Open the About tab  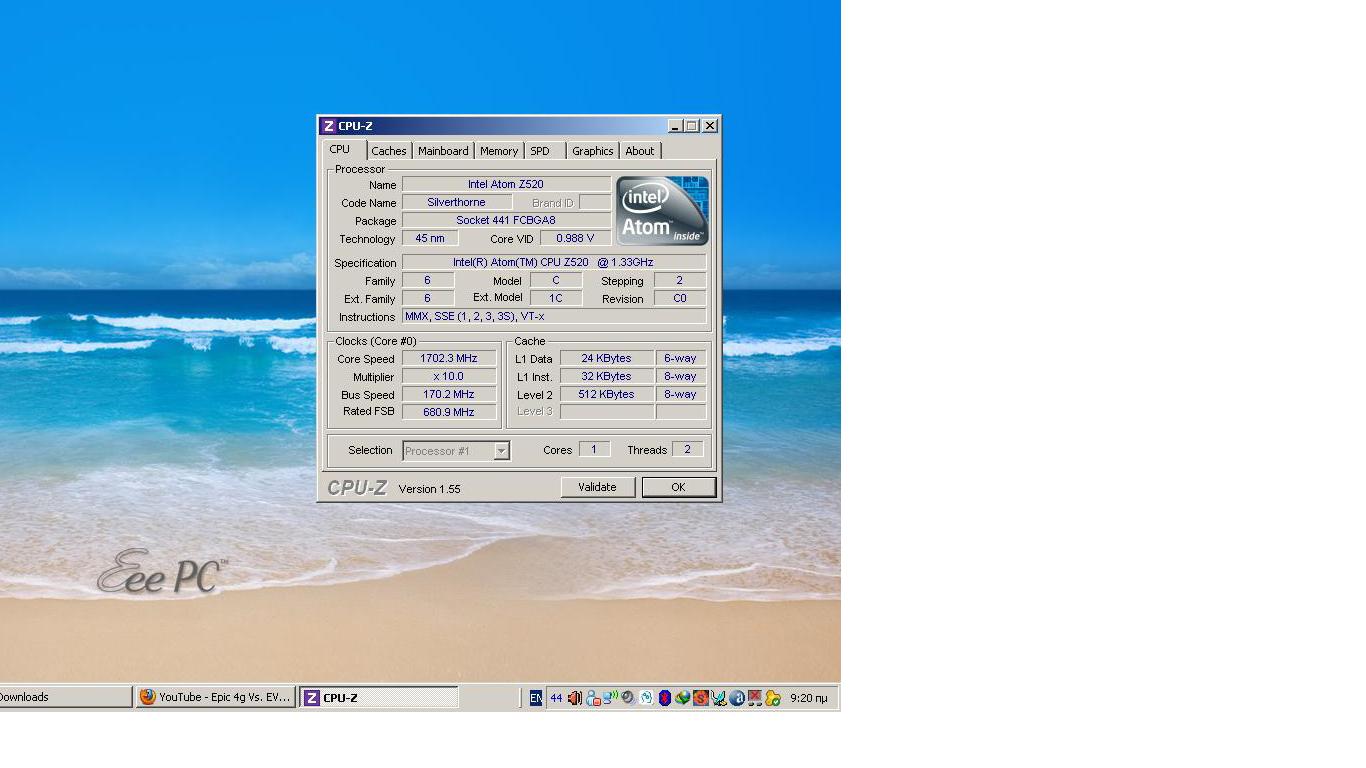tap(640, 151)
